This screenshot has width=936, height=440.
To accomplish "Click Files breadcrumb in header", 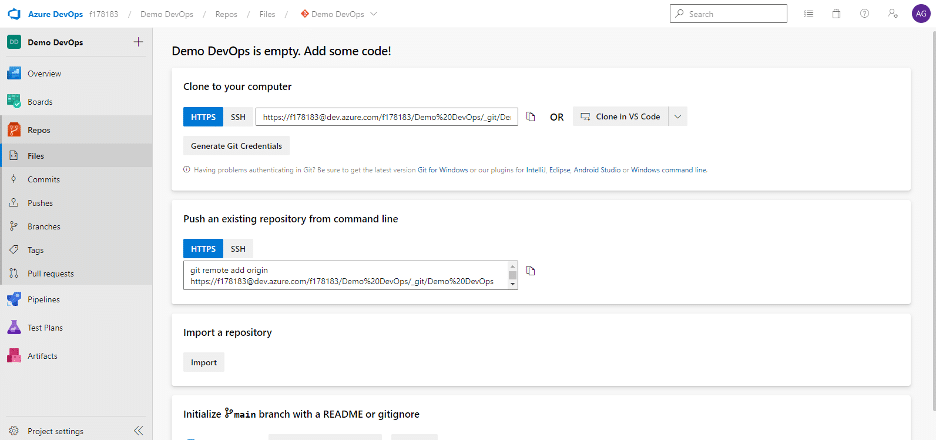I will (267, 14).
